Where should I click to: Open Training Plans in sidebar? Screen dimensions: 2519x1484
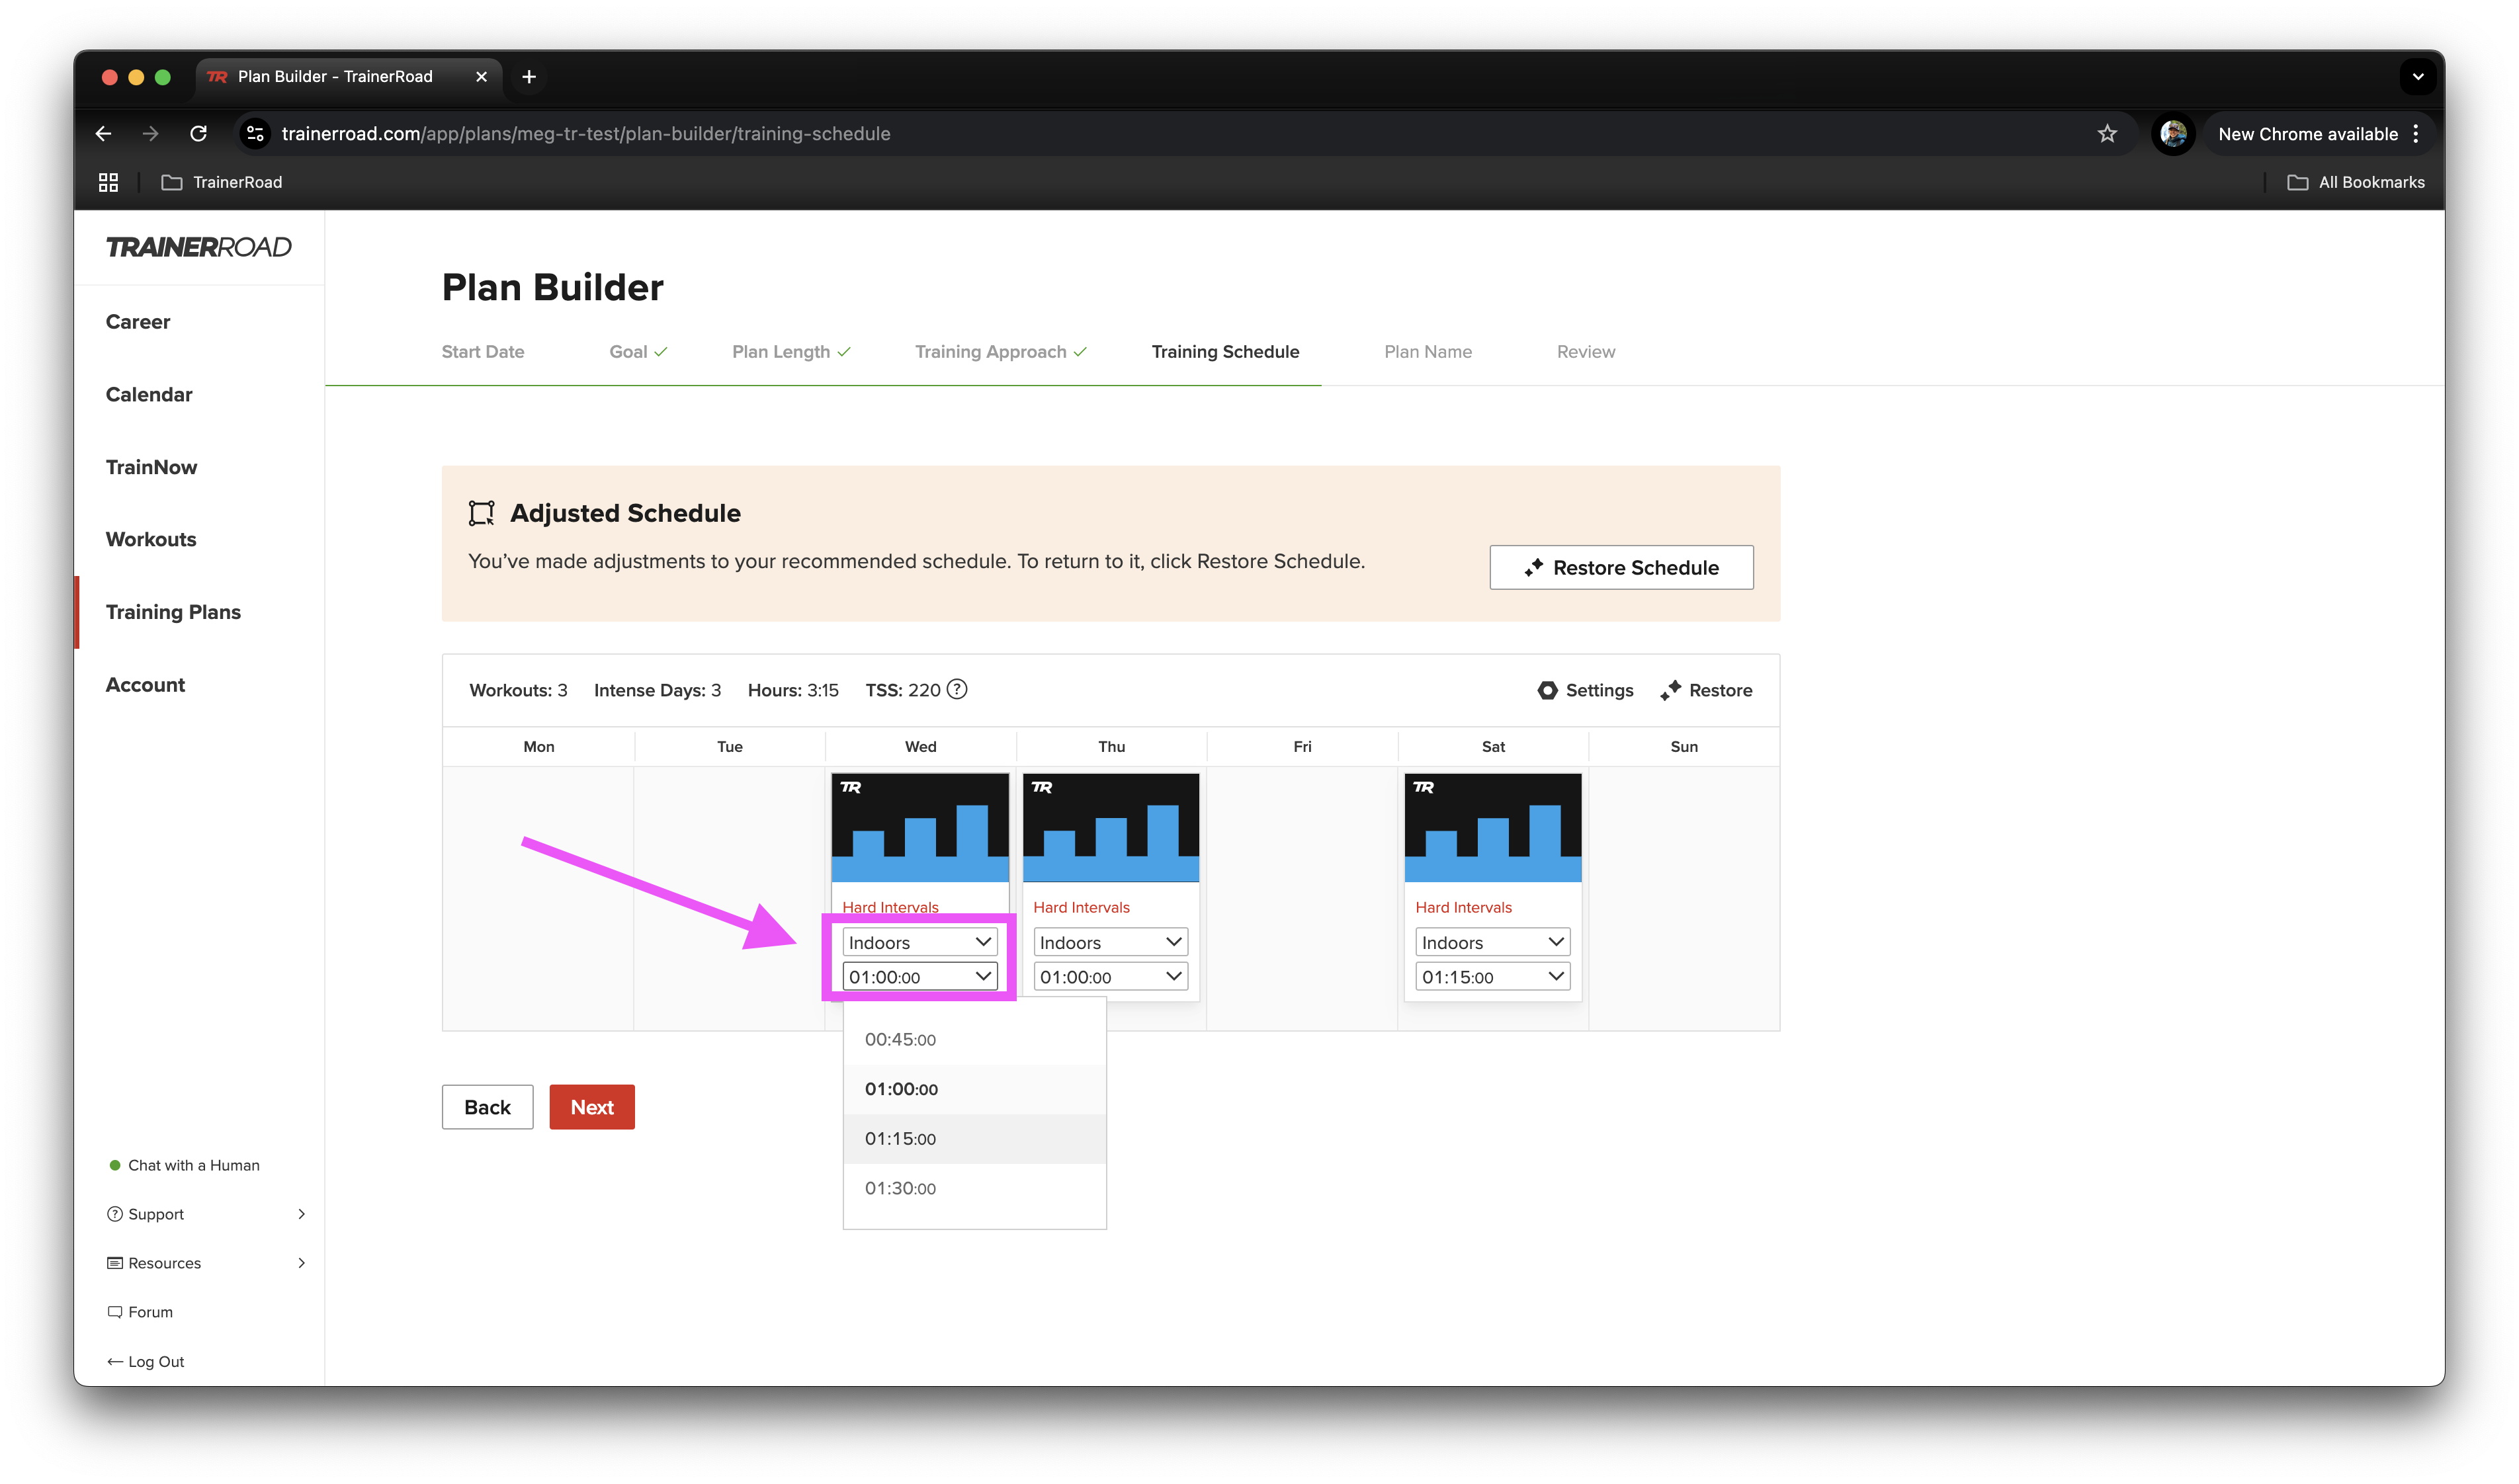tap(174, 613)
